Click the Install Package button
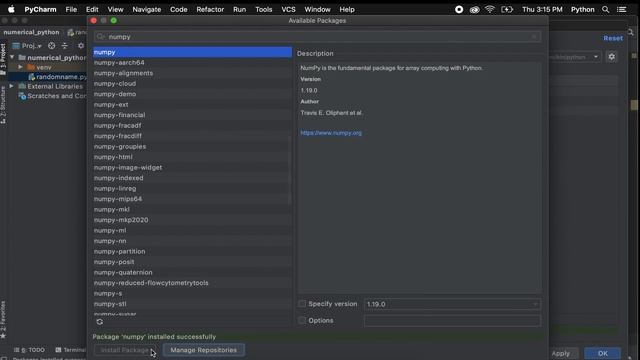Screen dimensions: 640x360 pos(124,350)
